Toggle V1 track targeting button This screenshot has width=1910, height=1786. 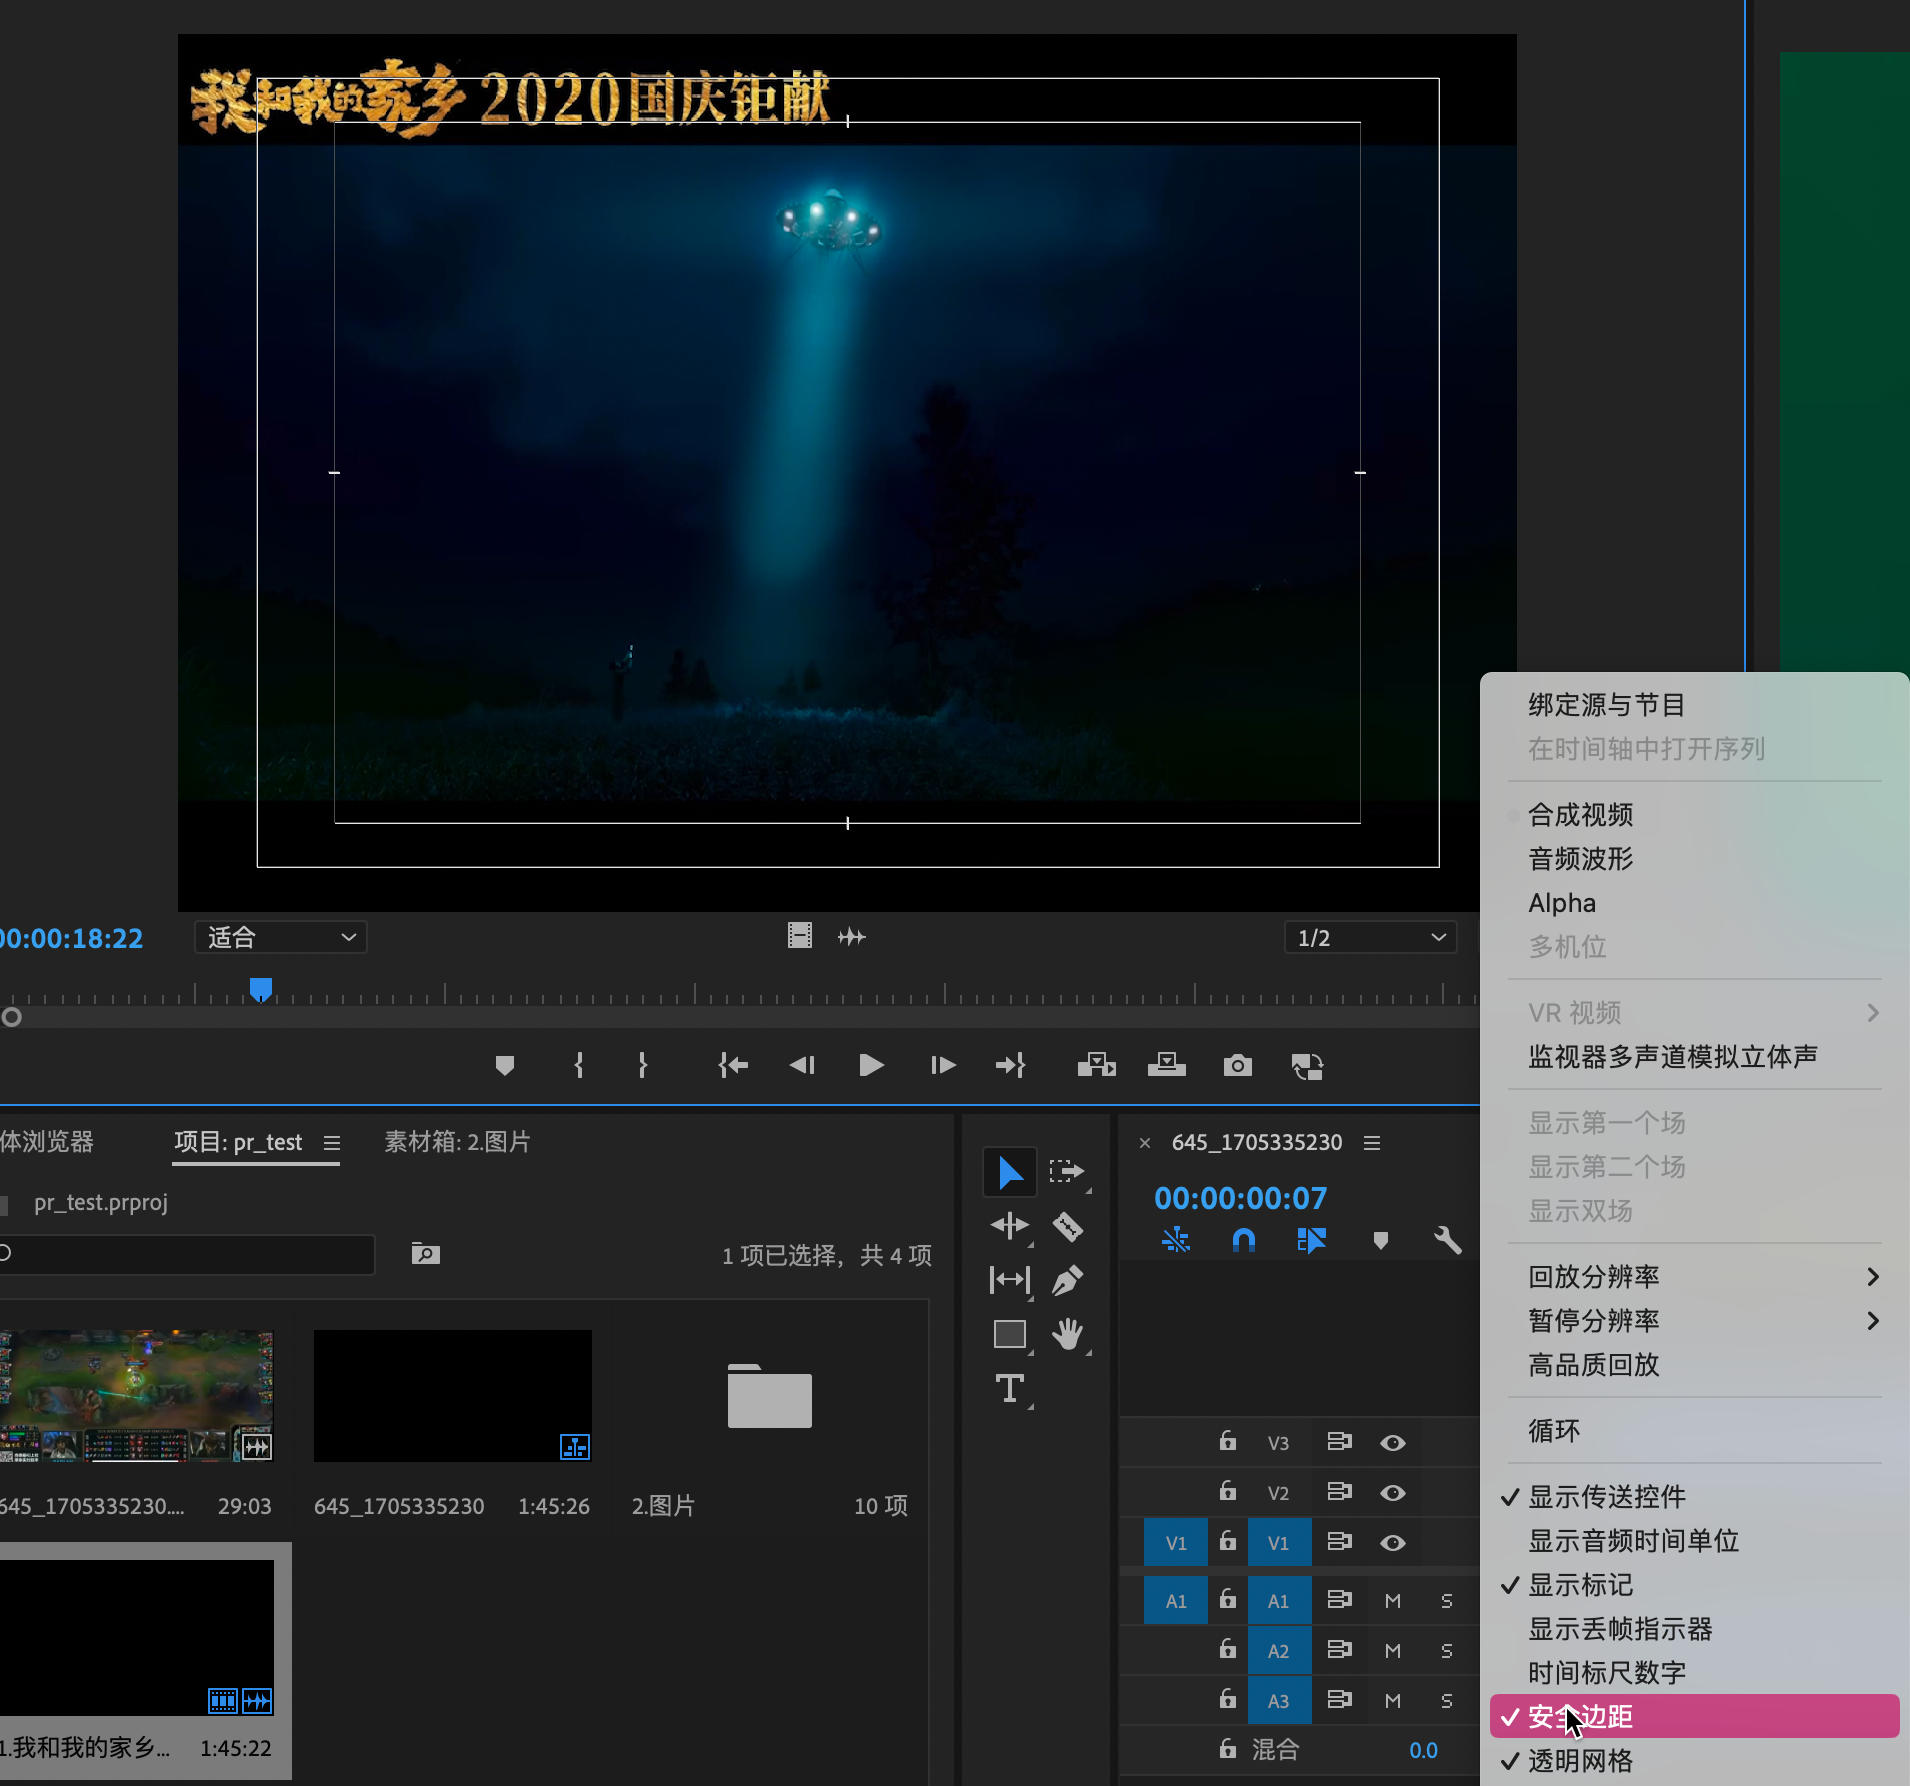tap(1279, 1543)
